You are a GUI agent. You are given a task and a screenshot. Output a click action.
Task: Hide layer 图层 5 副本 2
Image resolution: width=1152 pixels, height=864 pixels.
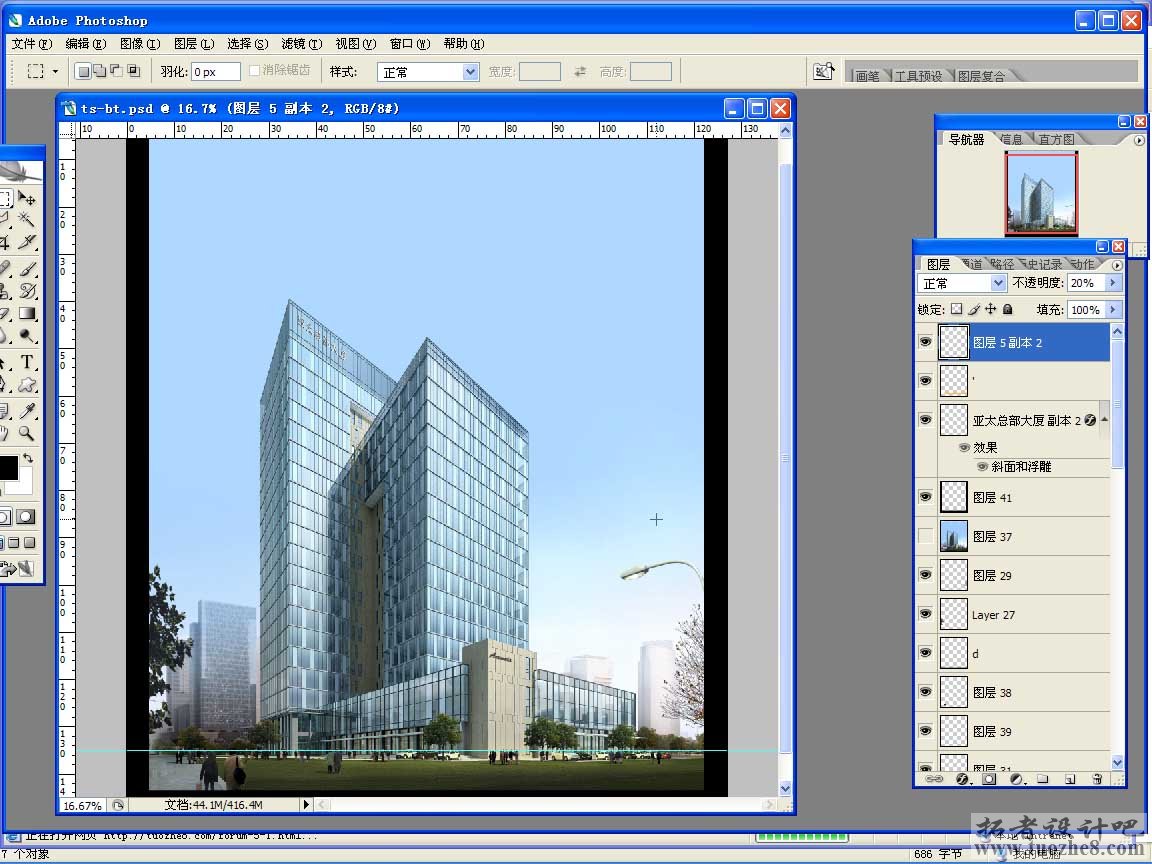click(x=926, y=342)
